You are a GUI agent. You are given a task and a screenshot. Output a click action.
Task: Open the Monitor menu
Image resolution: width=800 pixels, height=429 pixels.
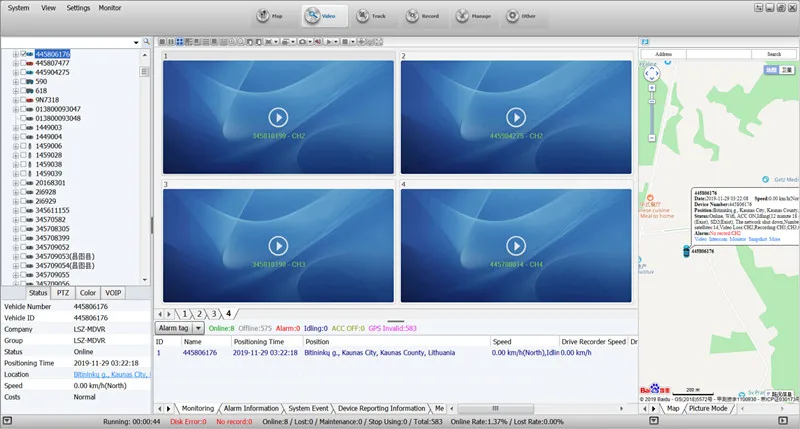click(110, 8)
